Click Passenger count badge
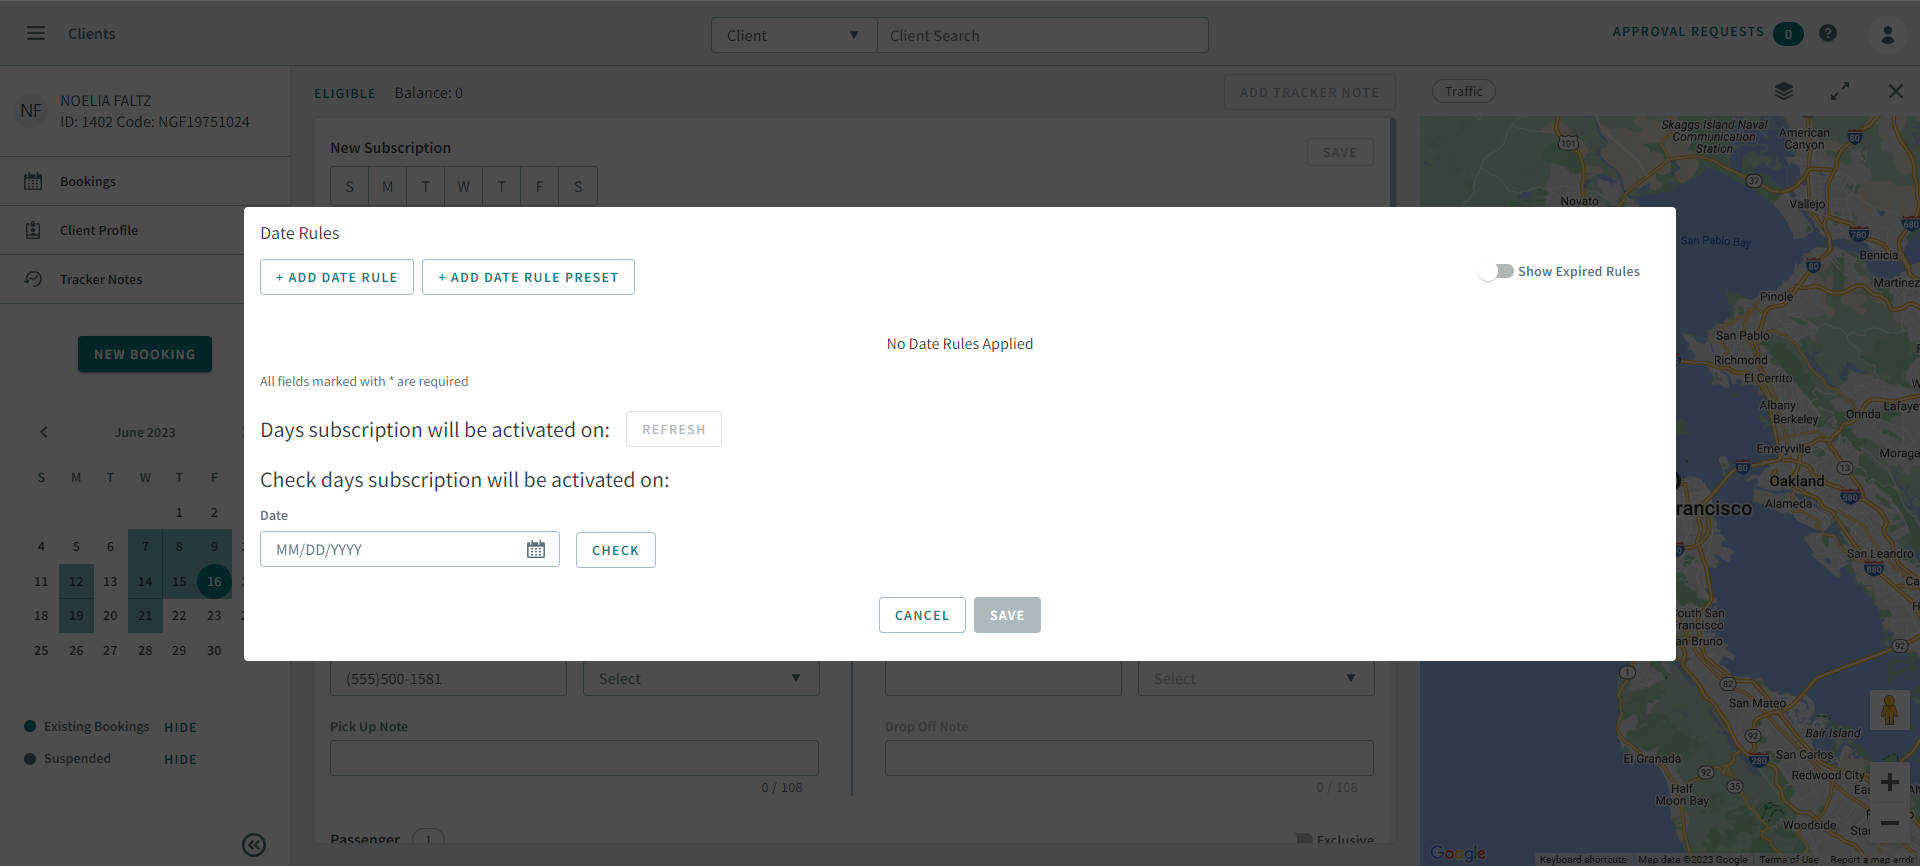The height and width of the screenshot is (866, 1920). click(x=428, y=839)
